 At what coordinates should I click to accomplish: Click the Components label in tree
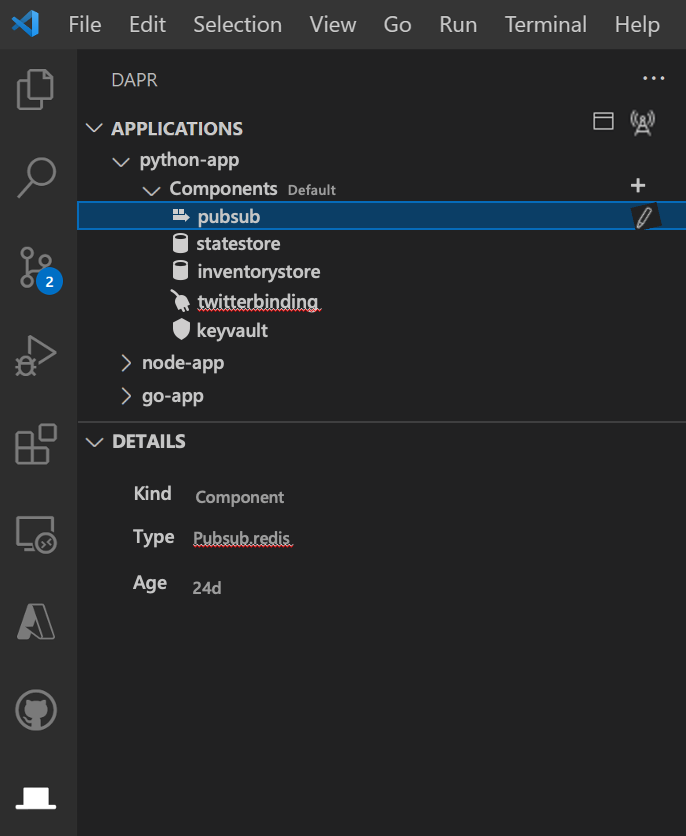(223, 189)
